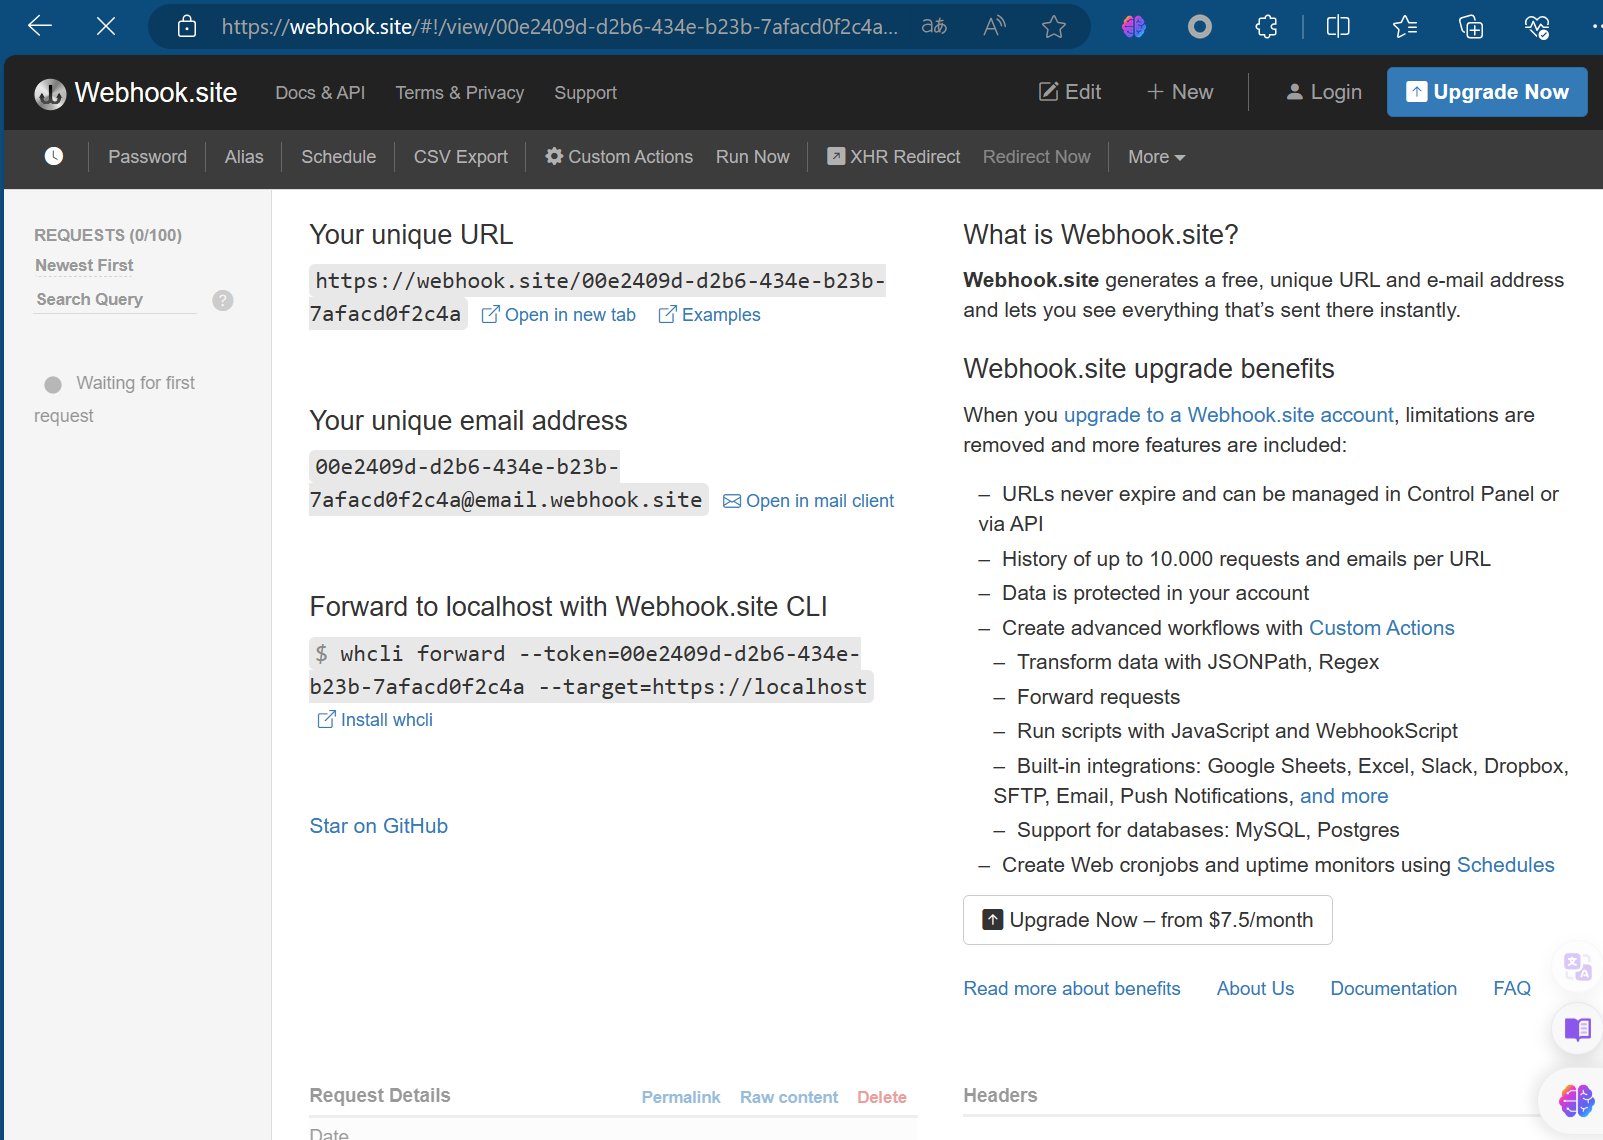Screen dimensions: 1603x1140
Task: Toggle XHR Redirect option
Action: coord(893,157)
